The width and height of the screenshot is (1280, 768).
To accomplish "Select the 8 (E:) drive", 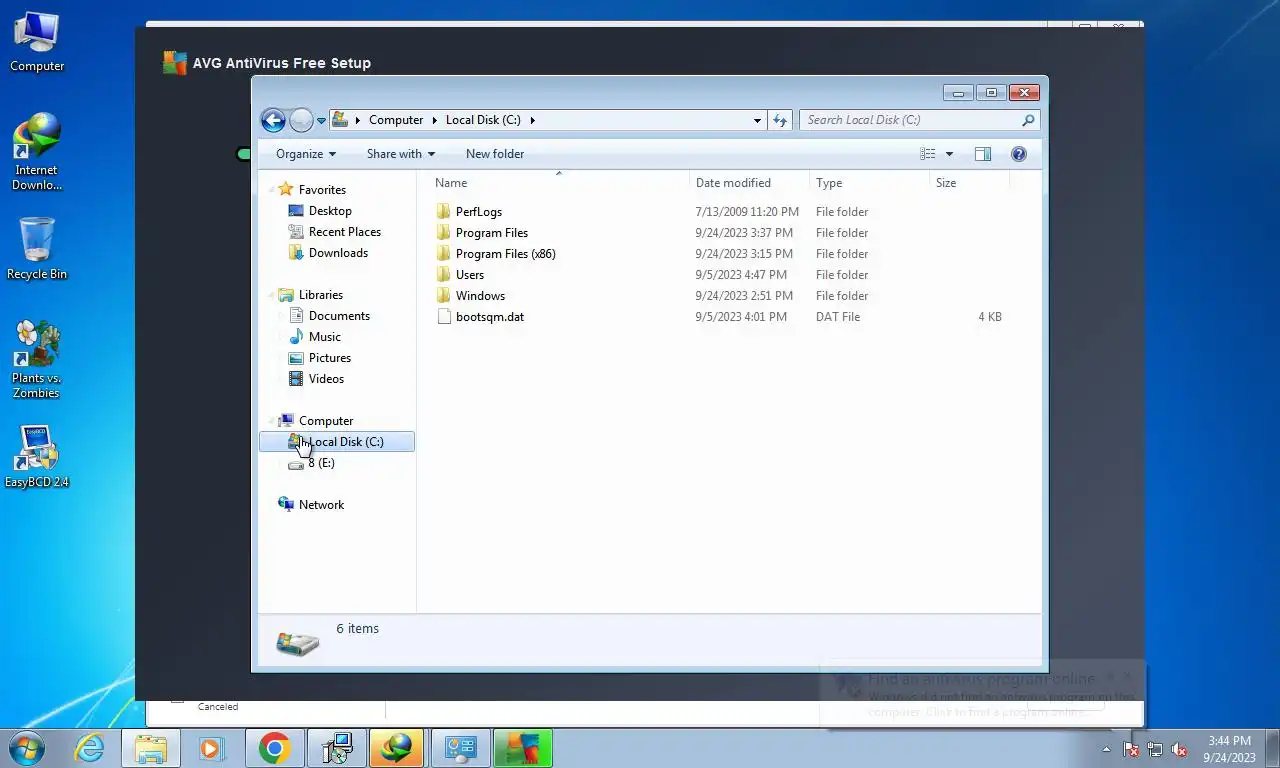I will [x=321, y=463].
